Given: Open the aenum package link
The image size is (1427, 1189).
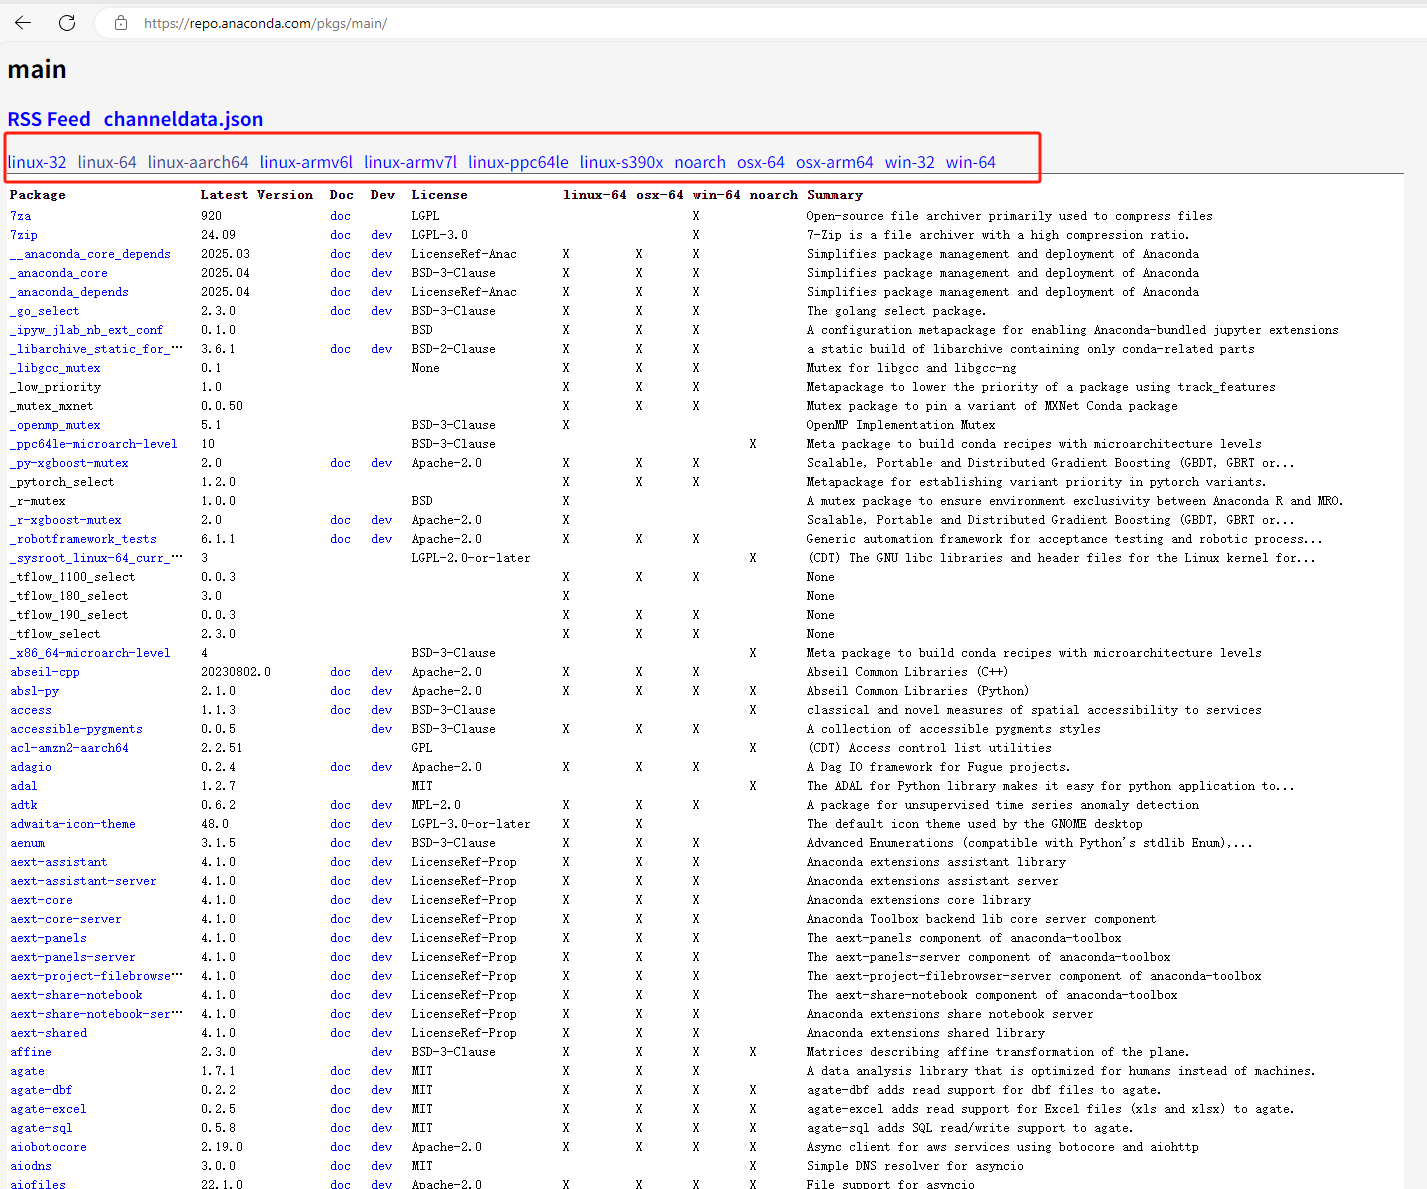Looking at the screenshot, I should pos(28,843).
